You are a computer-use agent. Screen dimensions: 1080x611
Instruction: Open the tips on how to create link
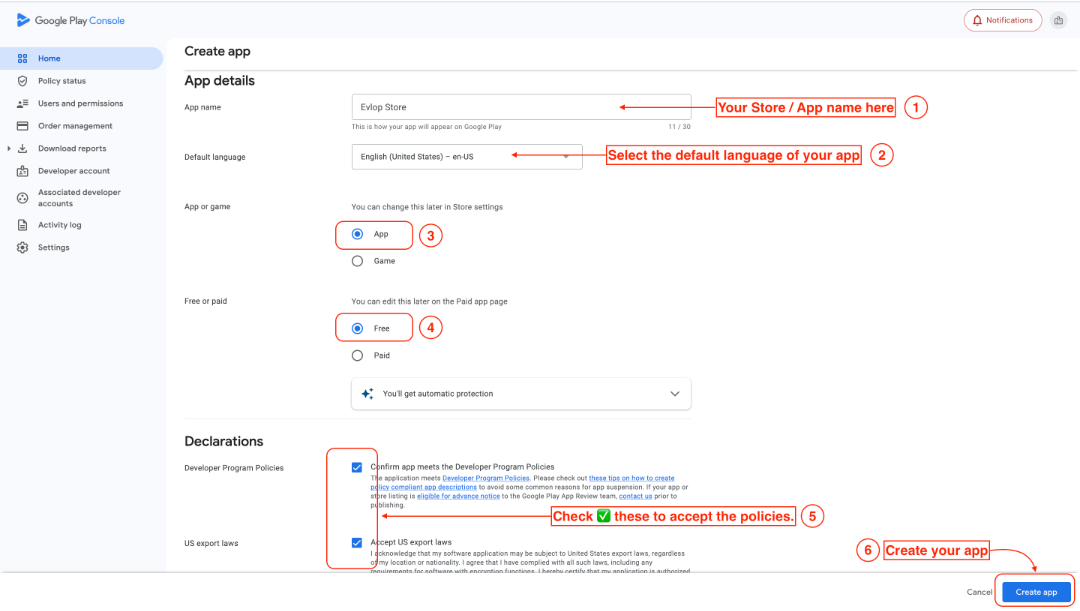[632, 478]
